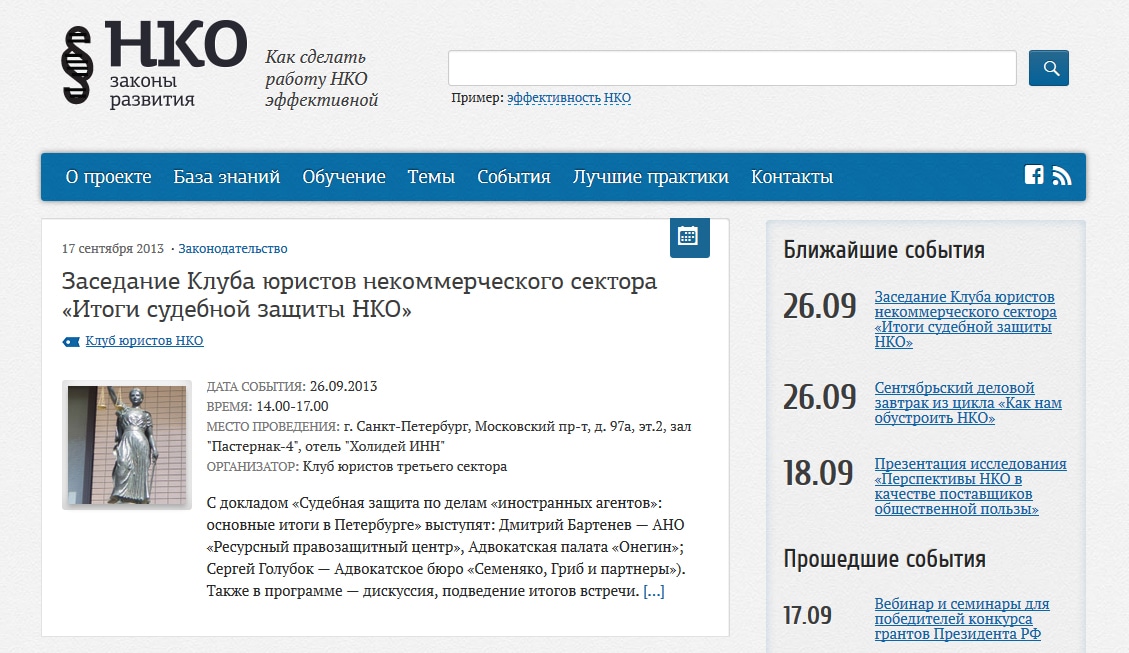Open the Презентация исследования event link
This screenshot has width=1129, height=653.
tap(969, 486)
